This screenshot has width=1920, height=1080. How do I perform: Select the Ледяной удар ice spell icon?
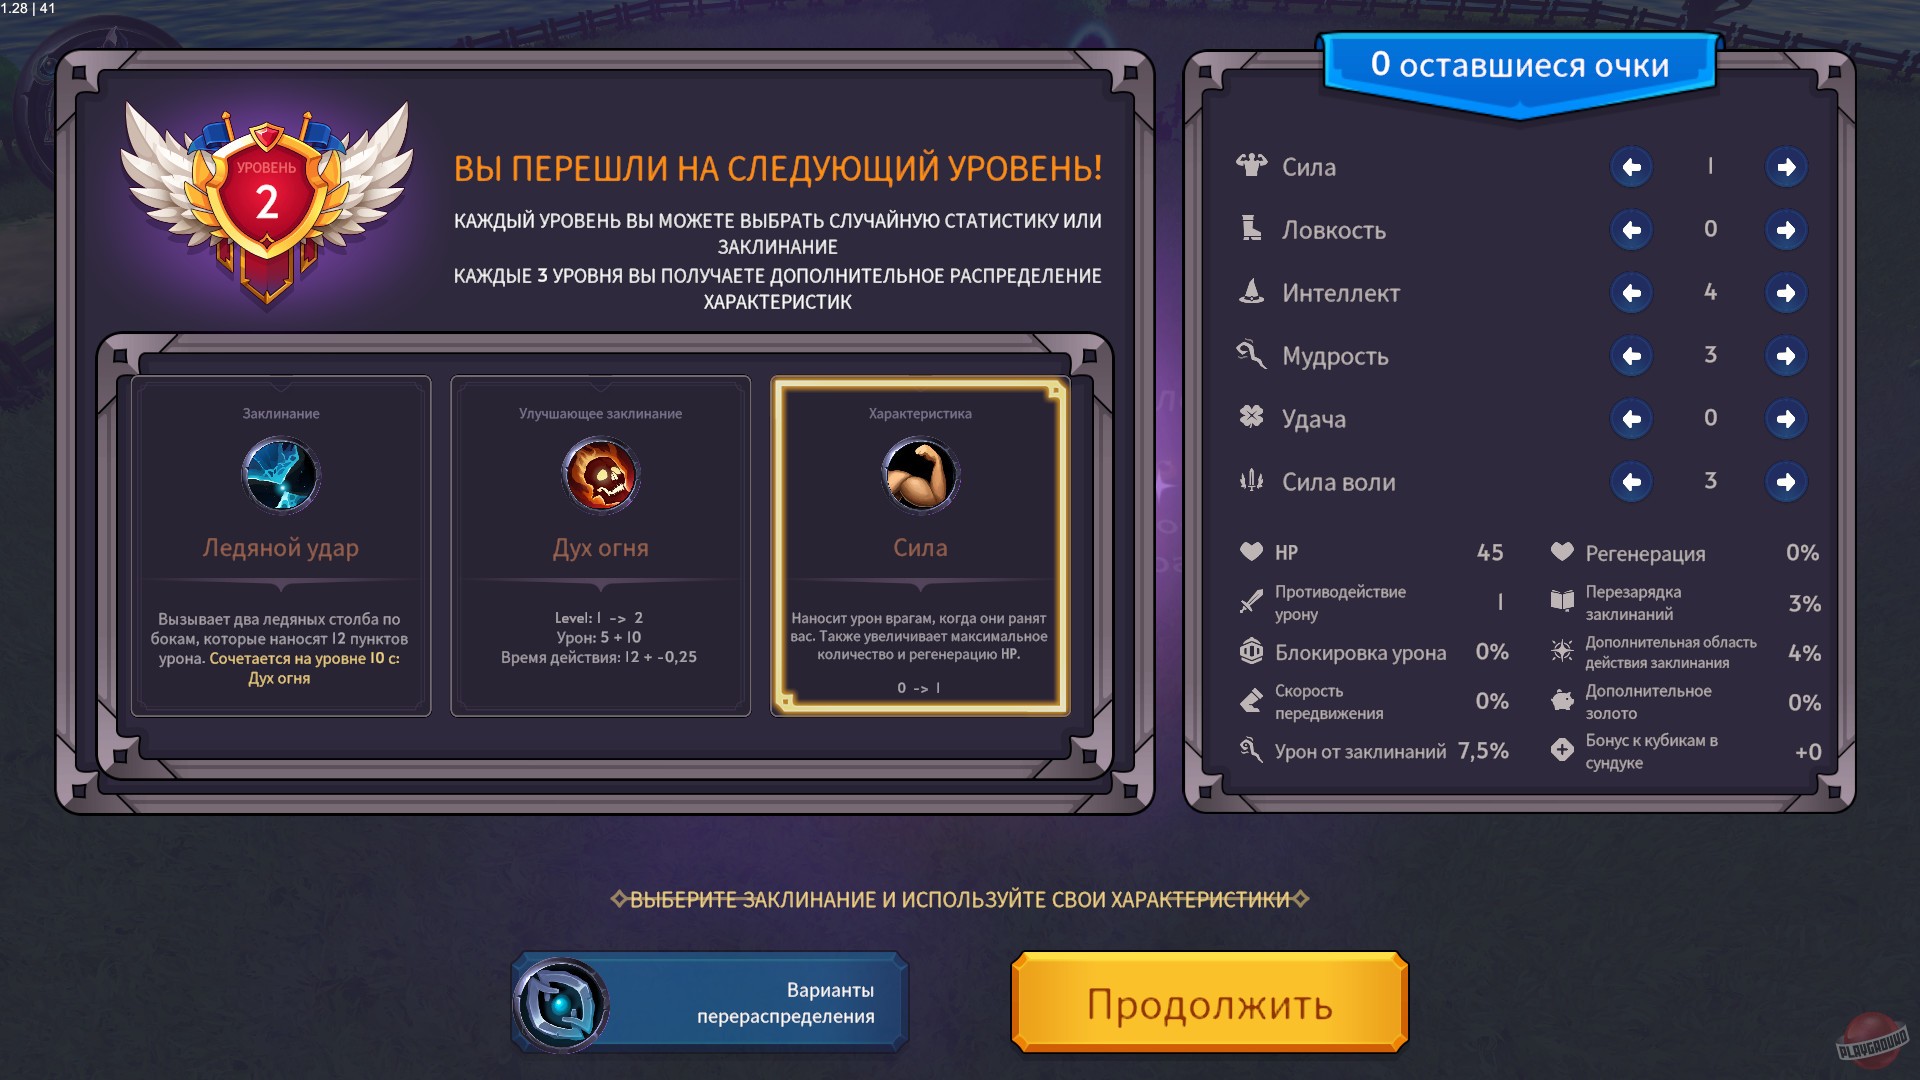click(x=282, y=475)
